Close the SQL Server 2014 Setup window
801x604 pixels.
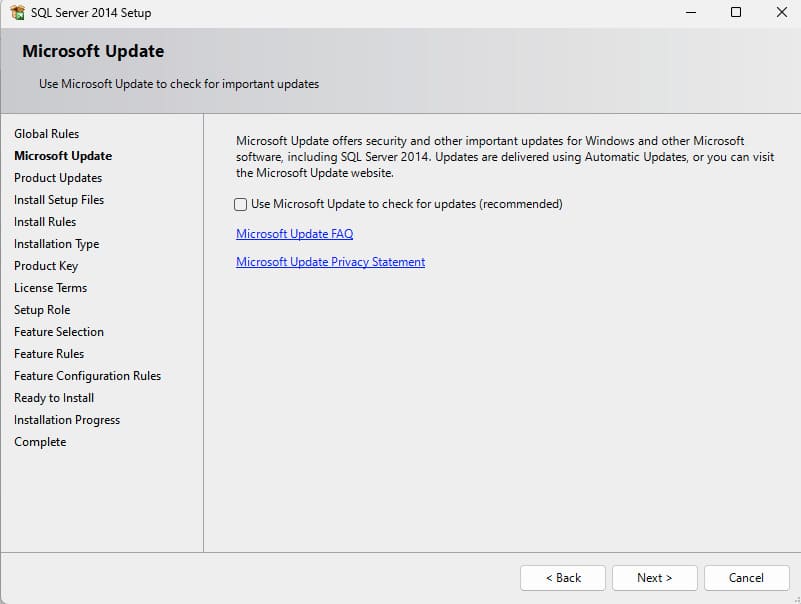[x=781, y=13]
